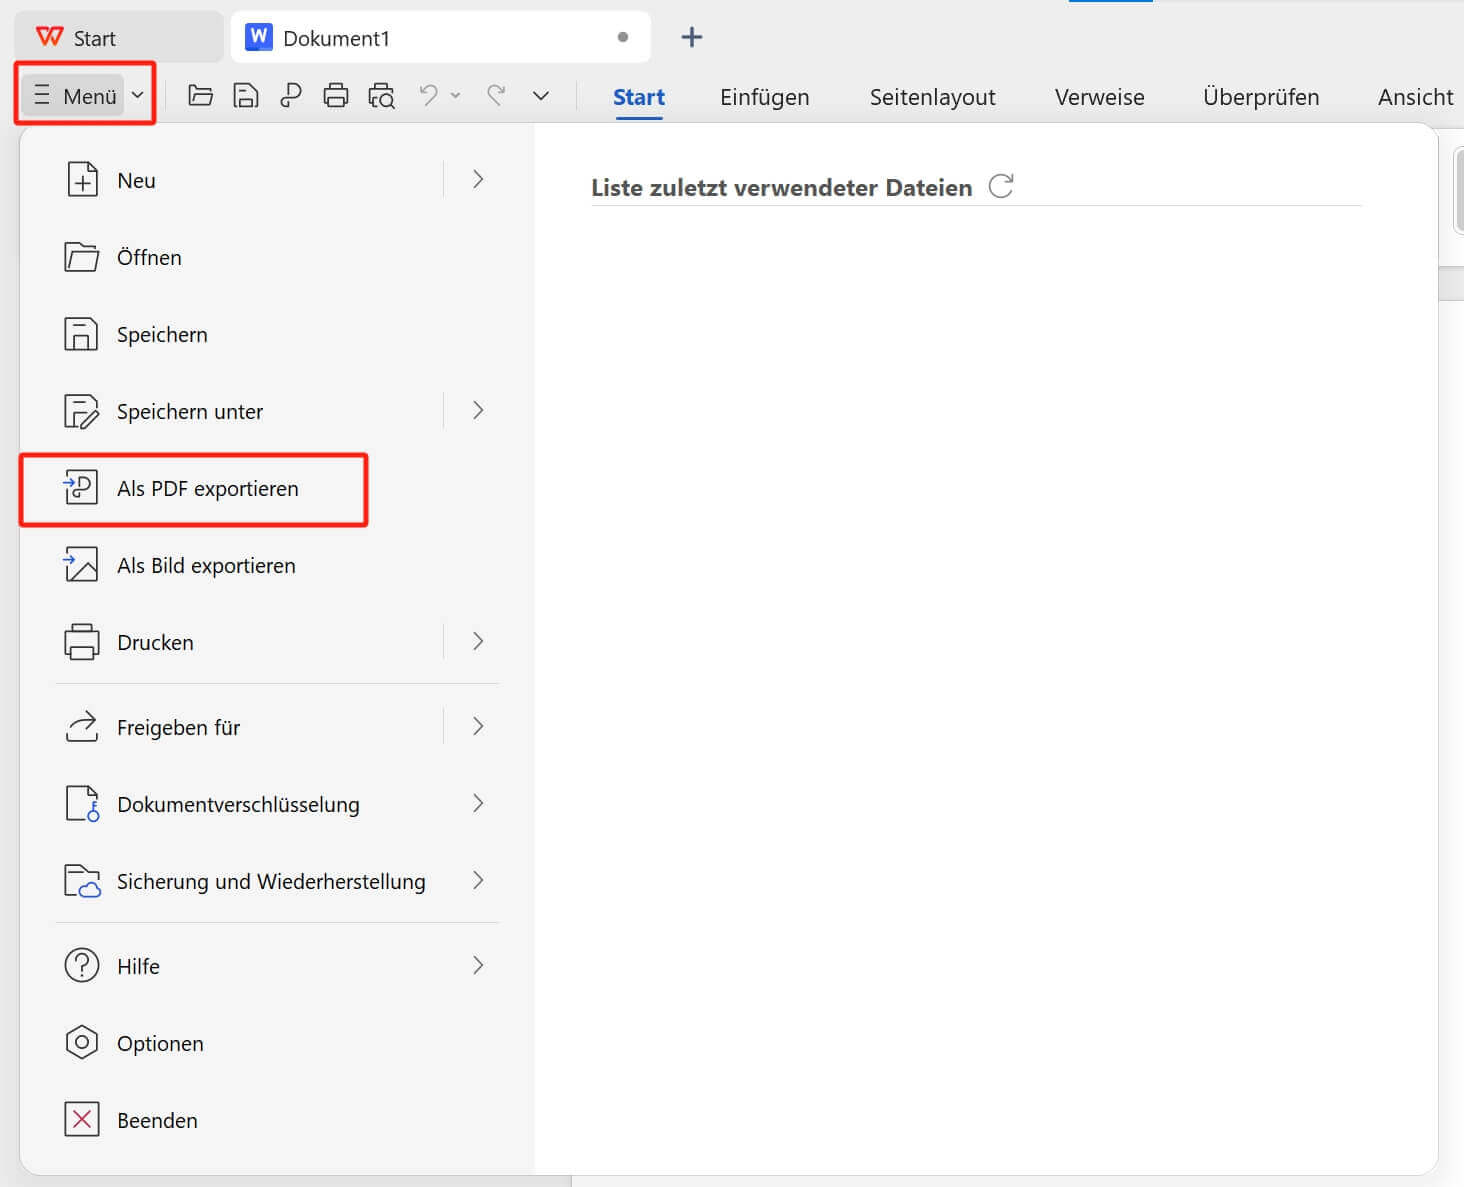Click the export to PDF toolbar icon
This screenshot has width=1464, height=1187.
tap(291, 96)
